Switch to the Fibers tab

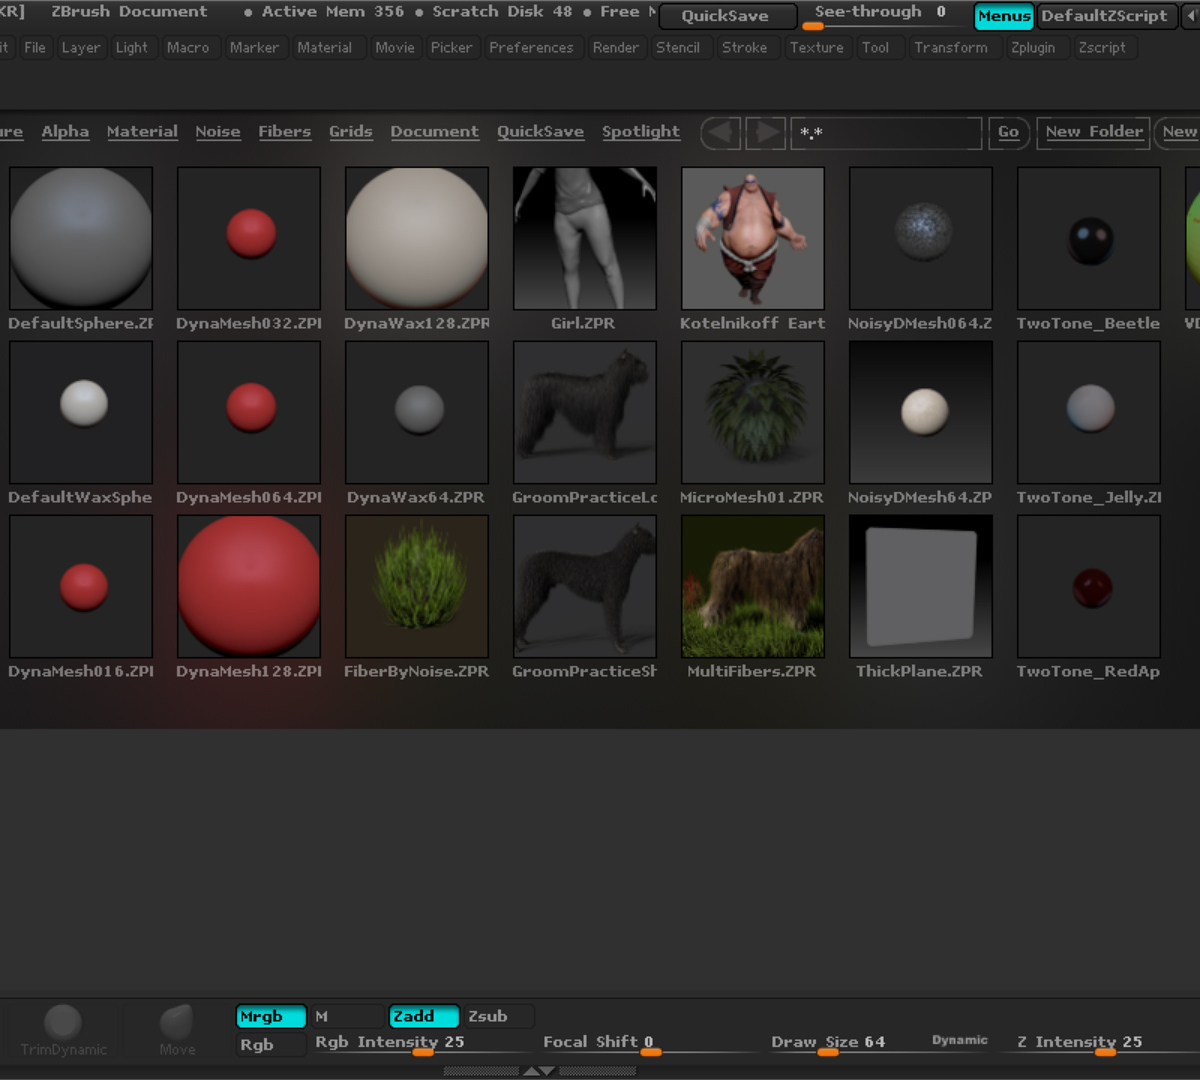tap(285, 132)
